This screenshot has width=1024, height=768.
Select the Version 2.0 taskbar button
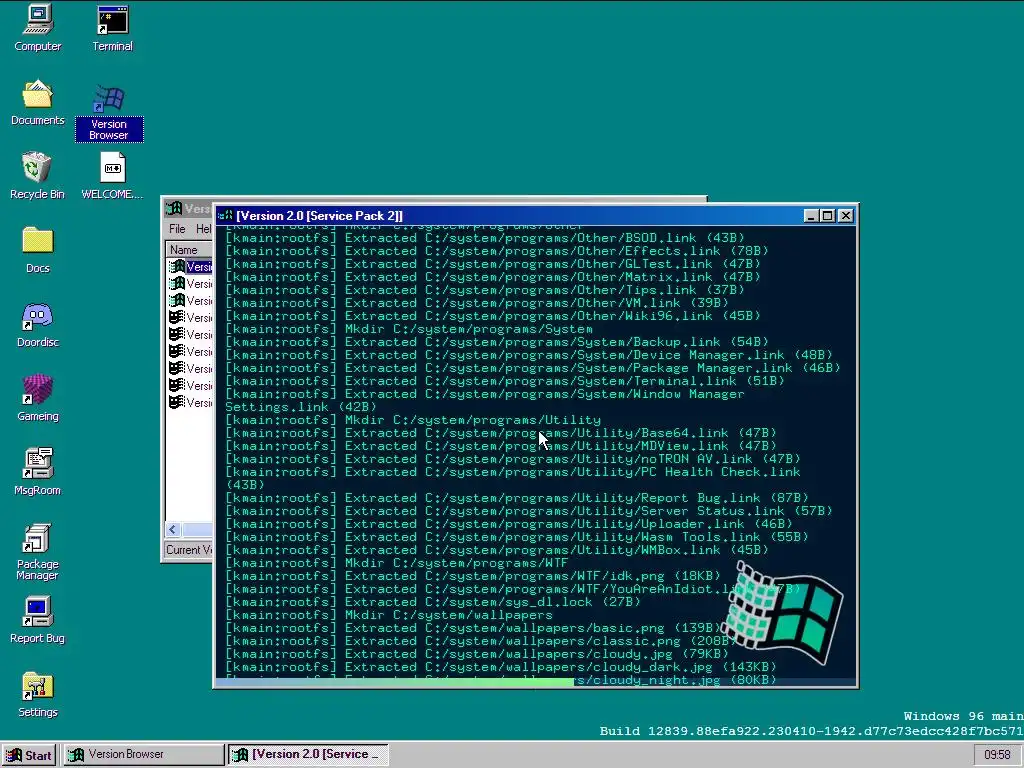tap(308, 755)
